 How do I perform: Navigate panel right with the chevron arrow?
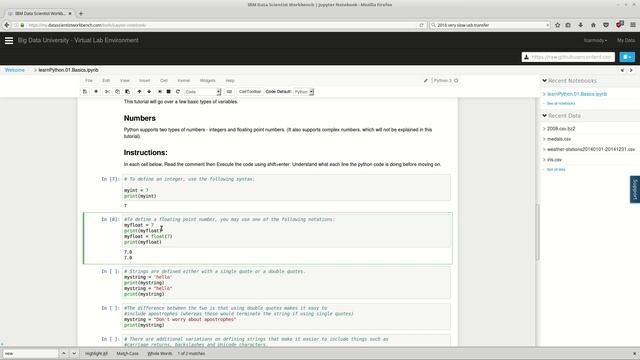(631, 70)
